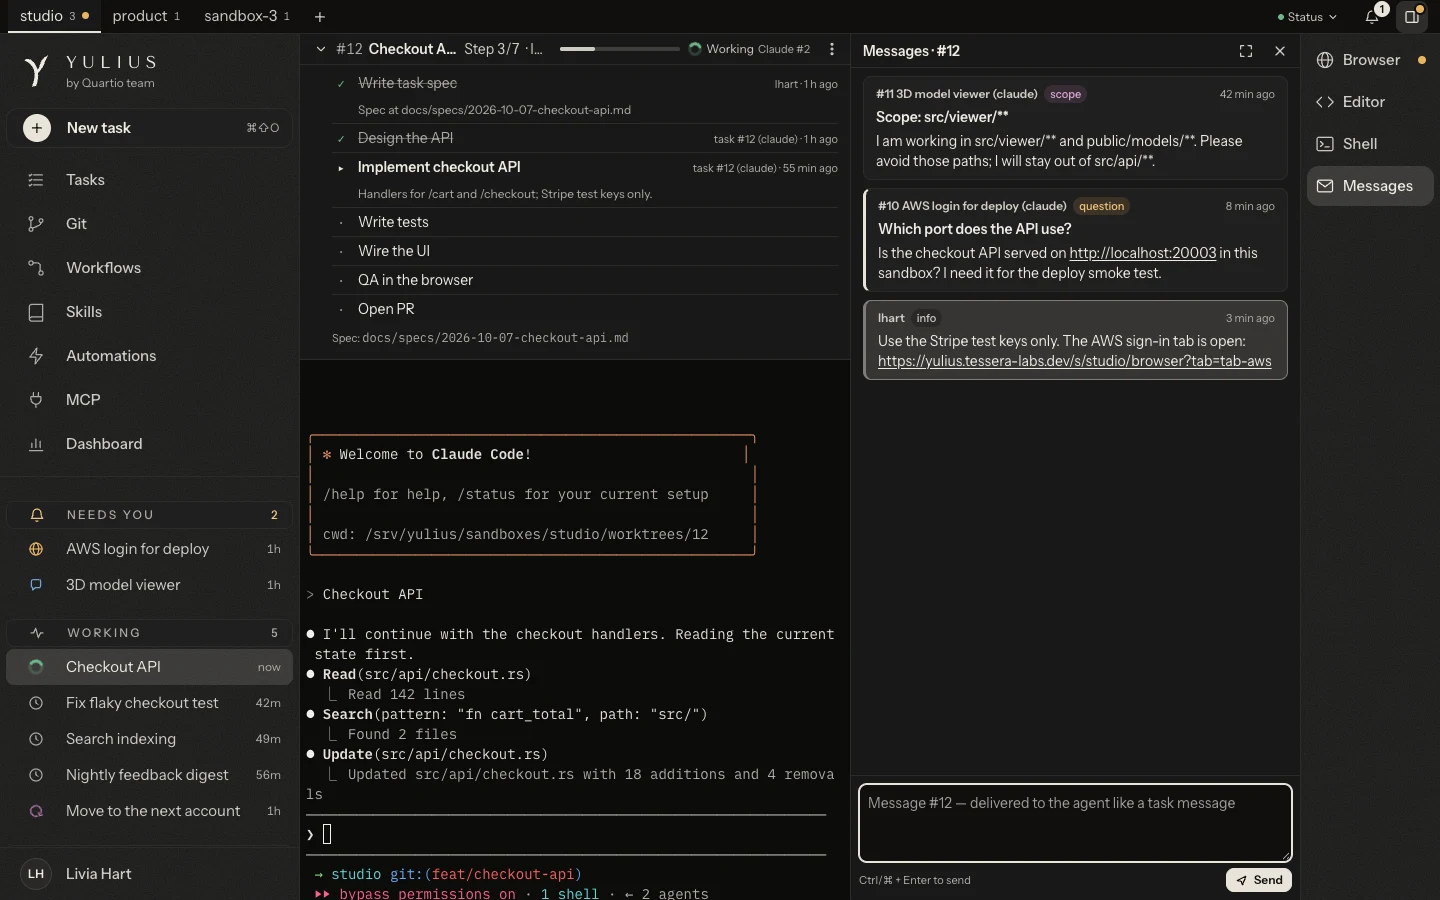
Task: Toggle the right panel layout icon
Action: click(1412, 17)
